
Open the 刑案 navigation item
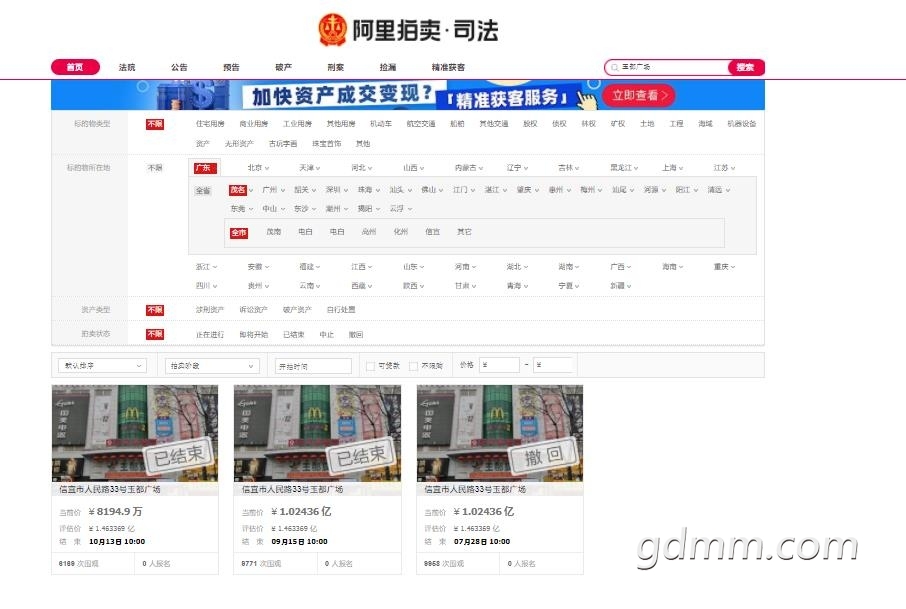pyautogui.click(x=335, y=67)
